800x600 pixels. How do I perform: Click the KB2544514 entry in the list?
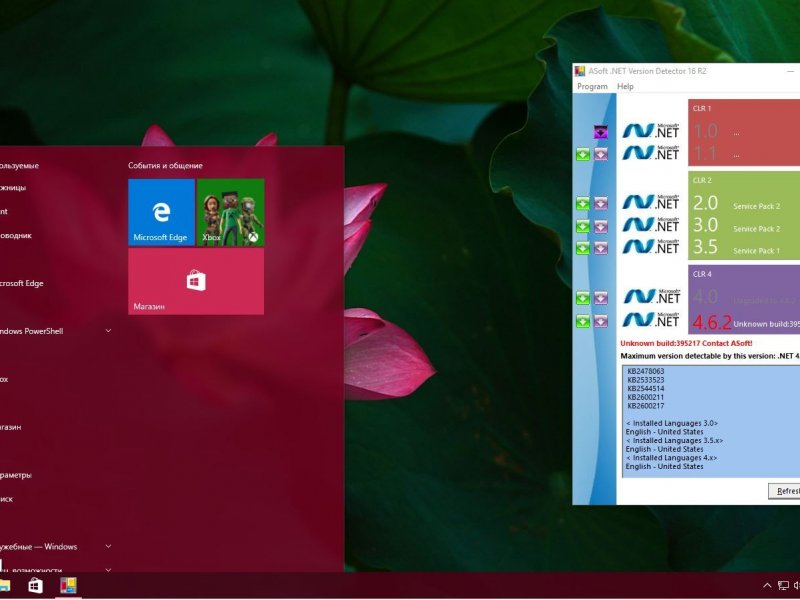click(645, 389)
